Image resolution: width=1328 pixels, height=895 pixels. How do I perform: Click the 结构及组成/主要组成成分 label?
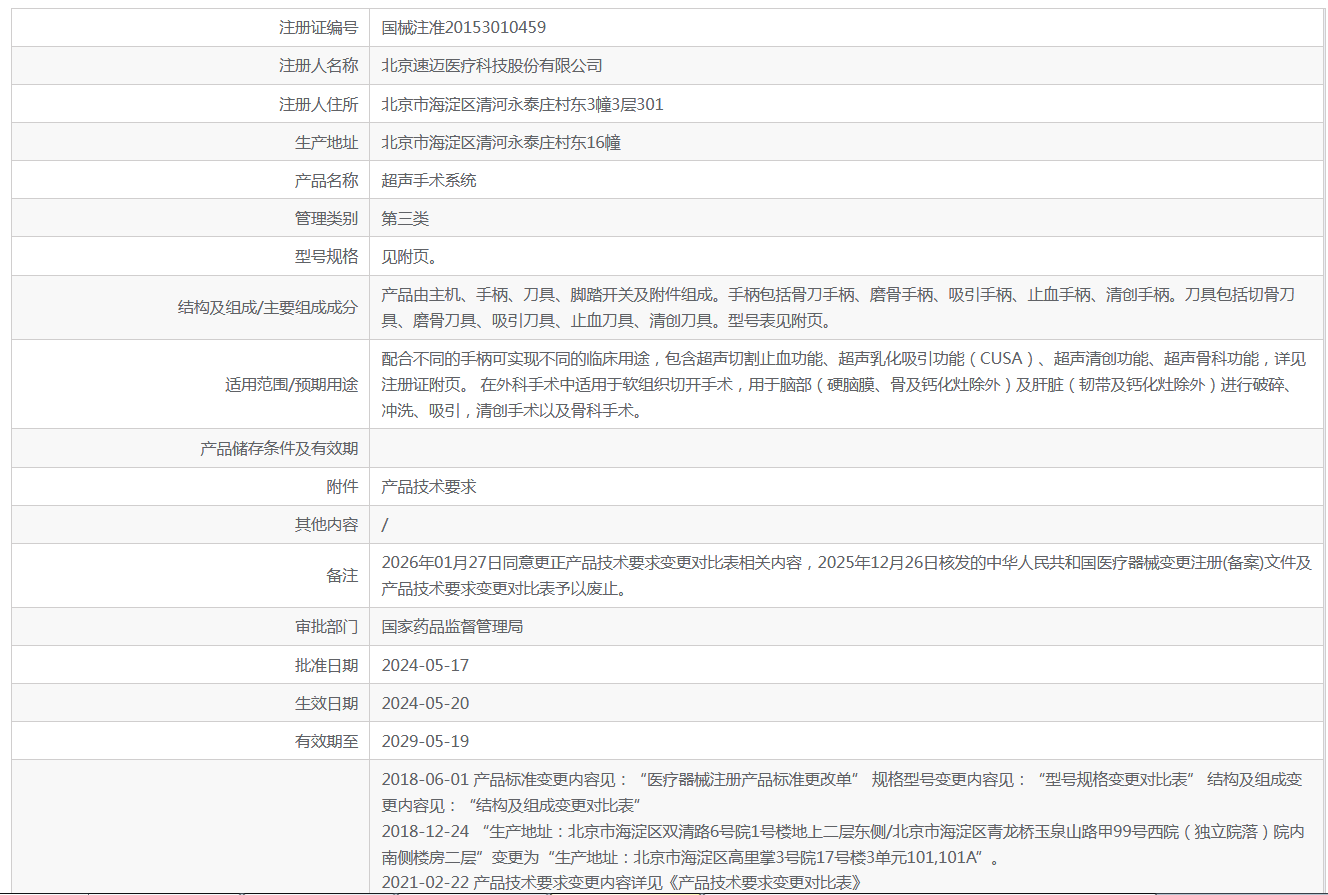click(x=267, y=308)
